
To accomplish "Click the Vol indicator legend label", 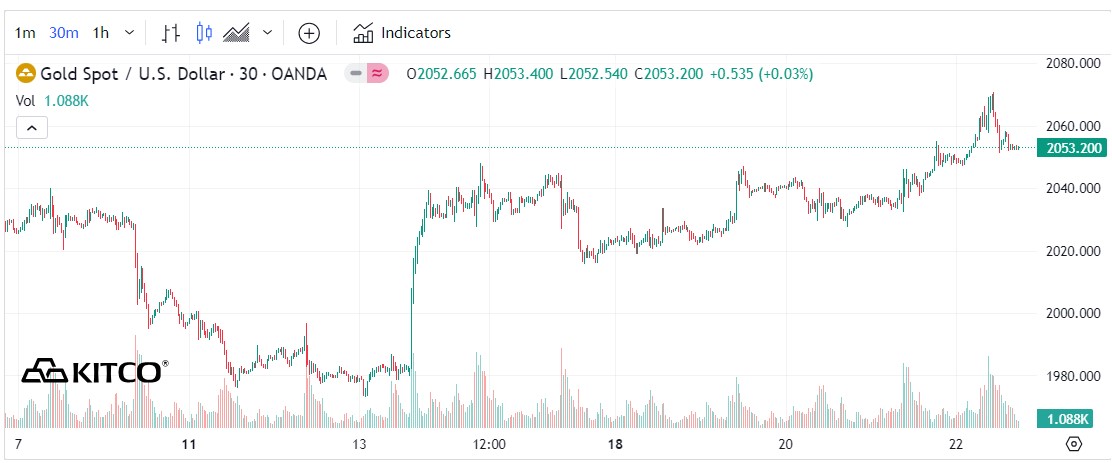I will 26,100.
